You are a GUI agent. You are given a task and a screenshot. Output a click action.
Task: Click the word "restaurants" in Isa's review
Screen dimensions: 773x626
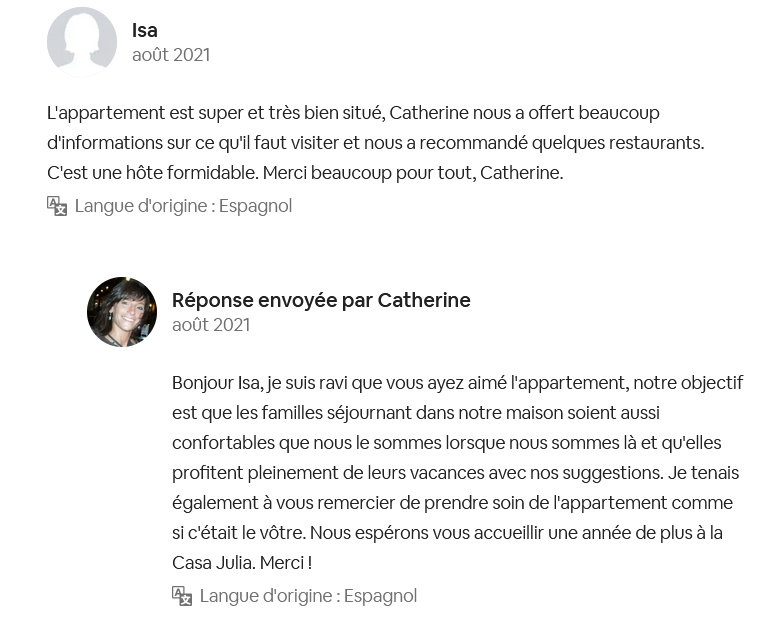click(x=652, y=143)
